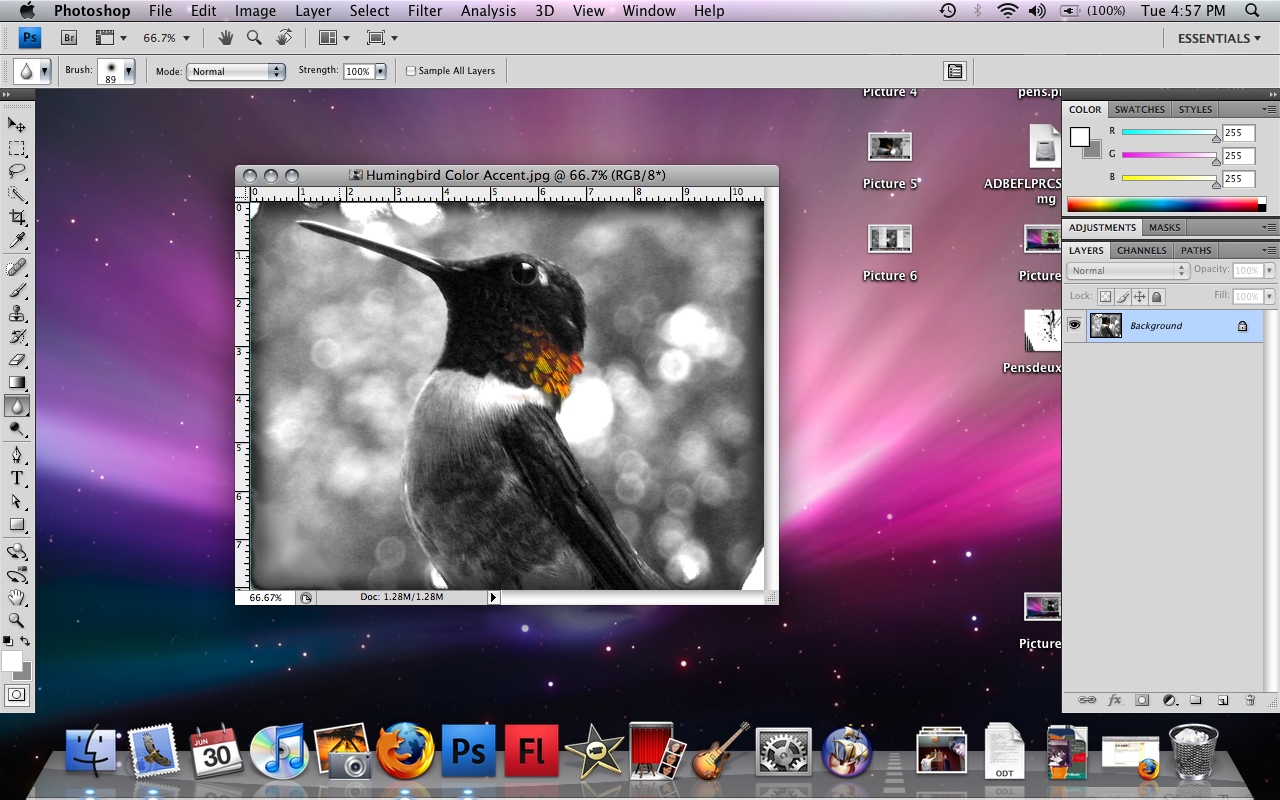Pick a color from the spectrum ramp

coord(1161,204)
